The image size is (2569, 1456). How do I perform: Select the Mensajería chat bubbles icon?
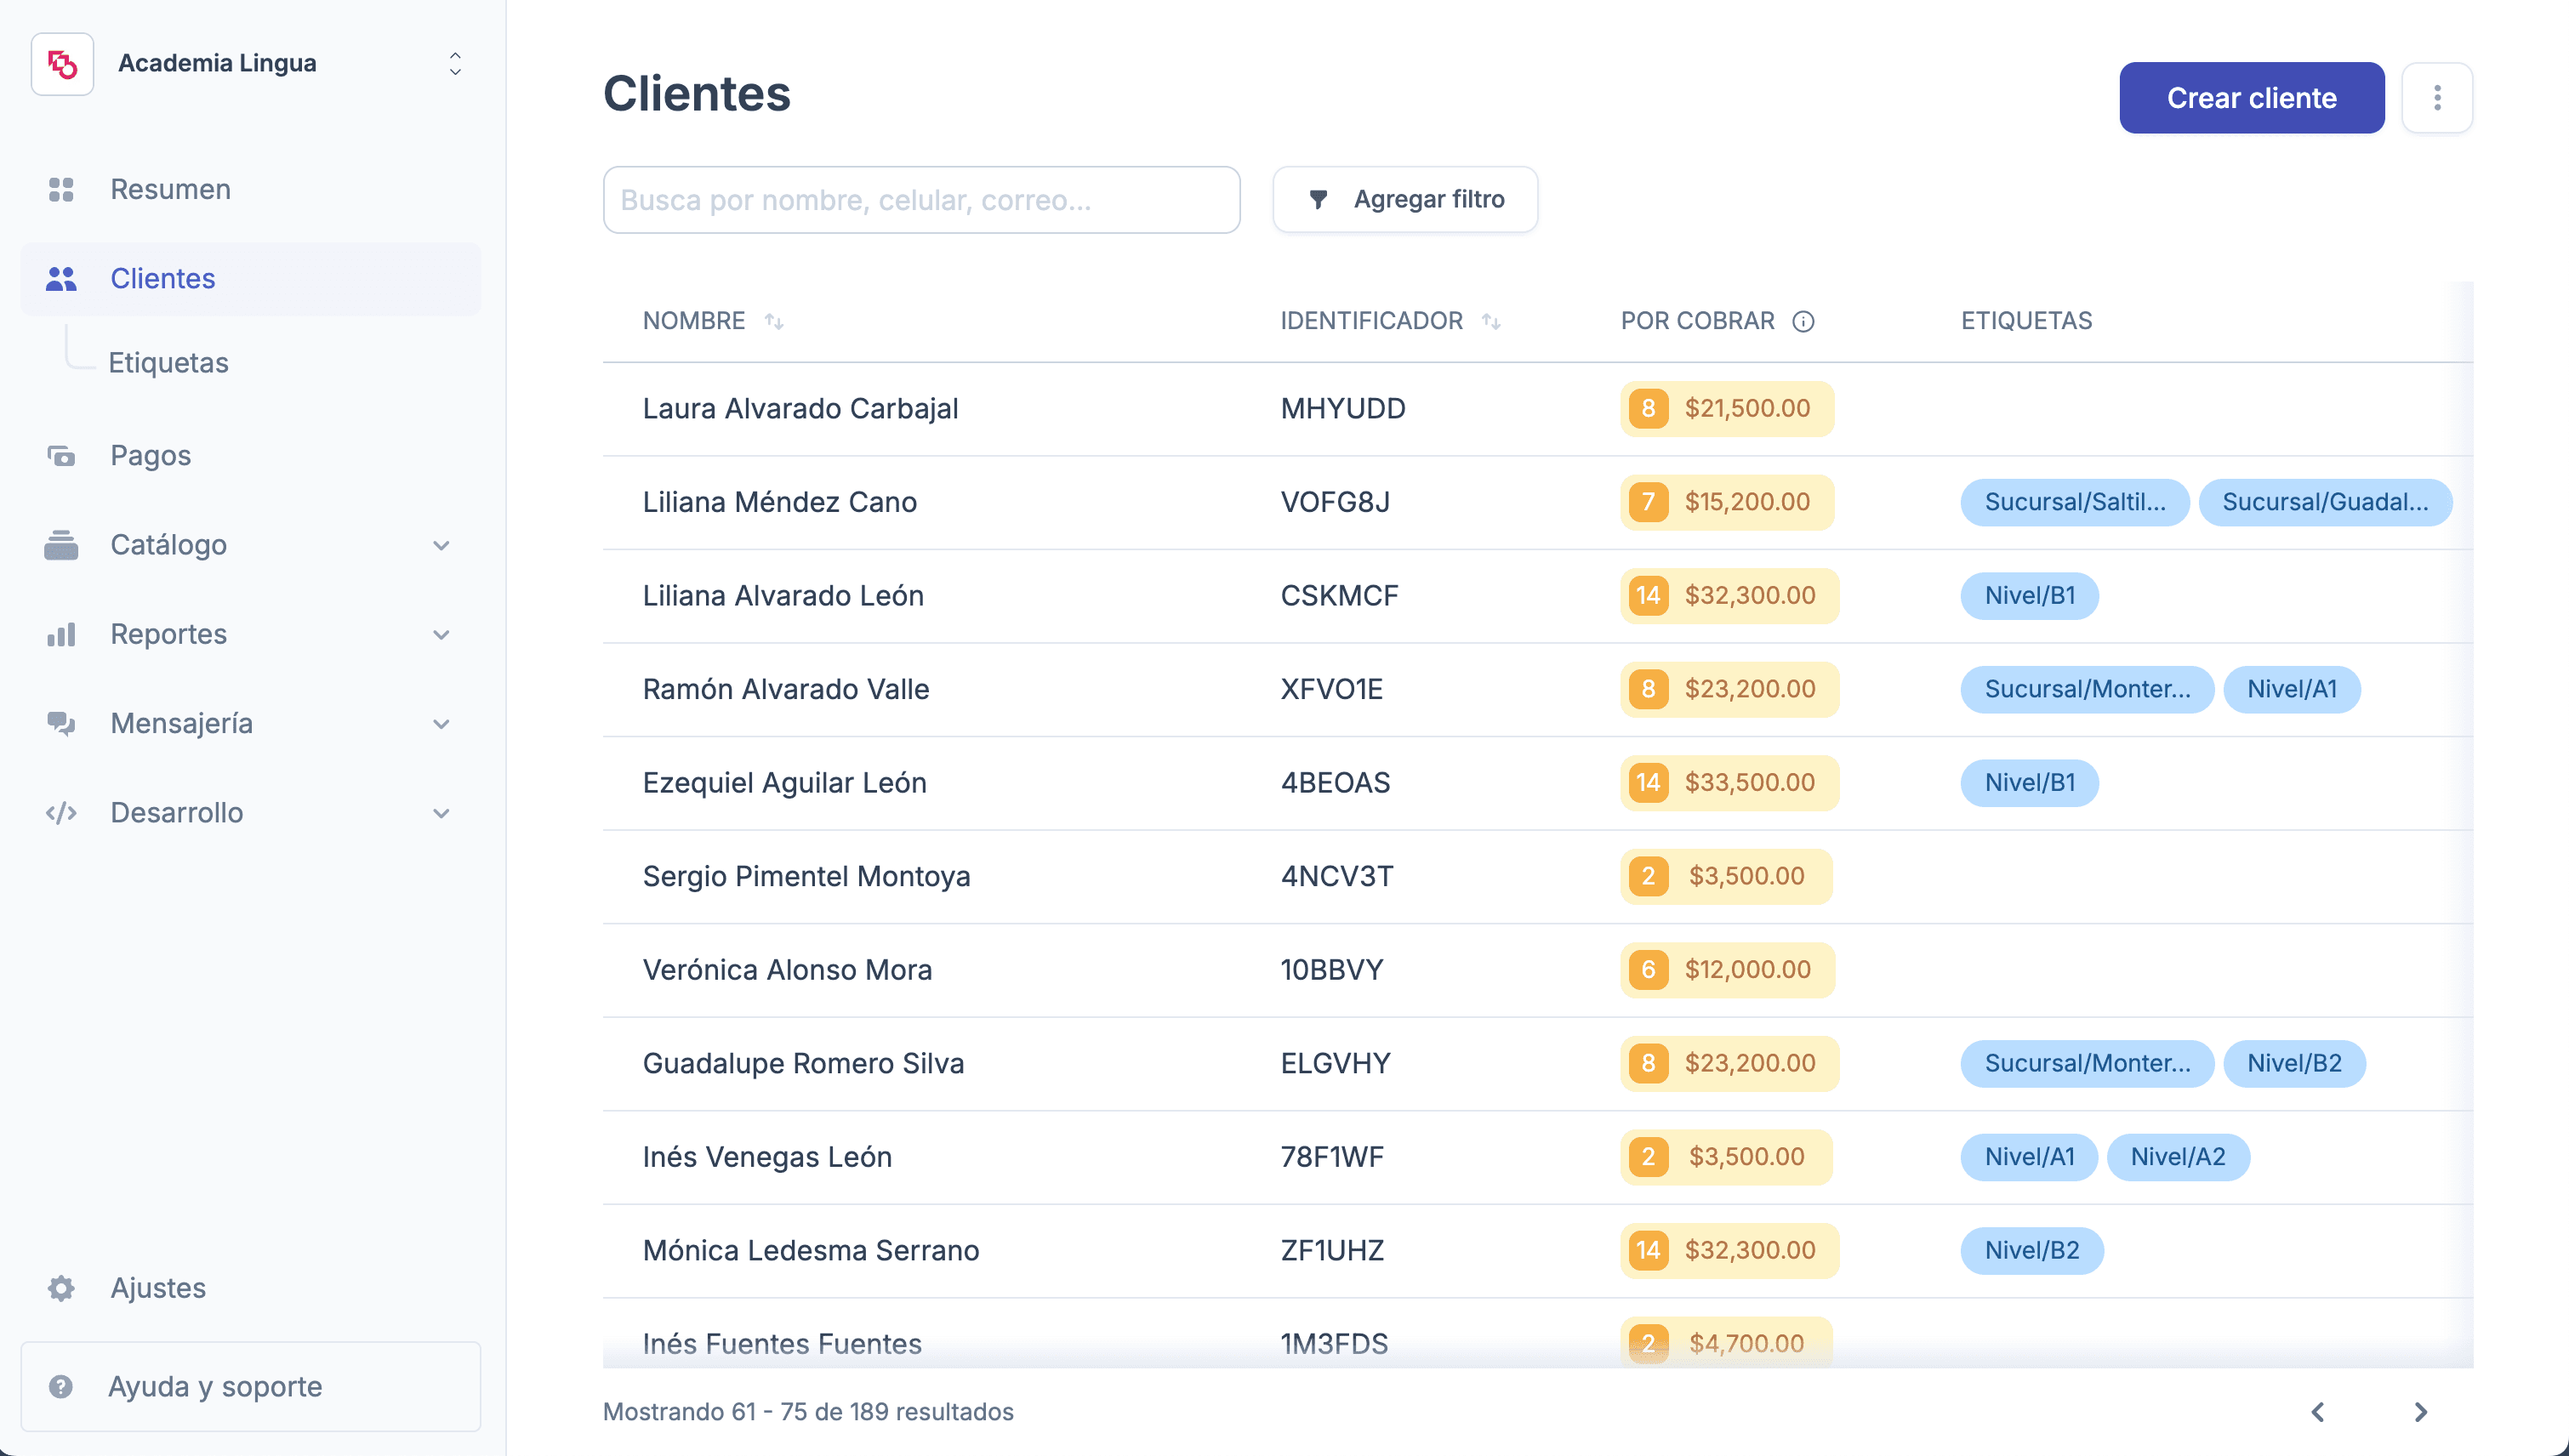coord(61,723)
